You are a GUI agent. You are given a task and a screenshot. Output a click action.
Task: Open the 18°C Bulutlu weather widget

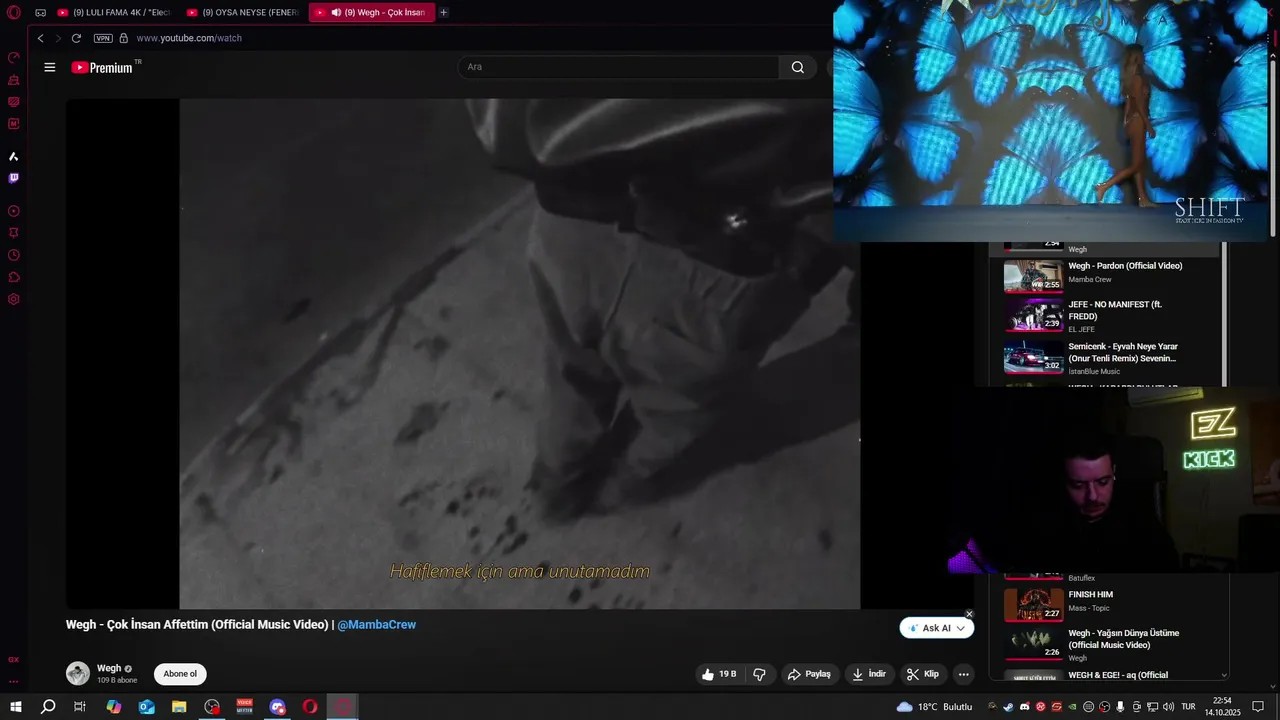pyautogui.click(x=935, y=707)
